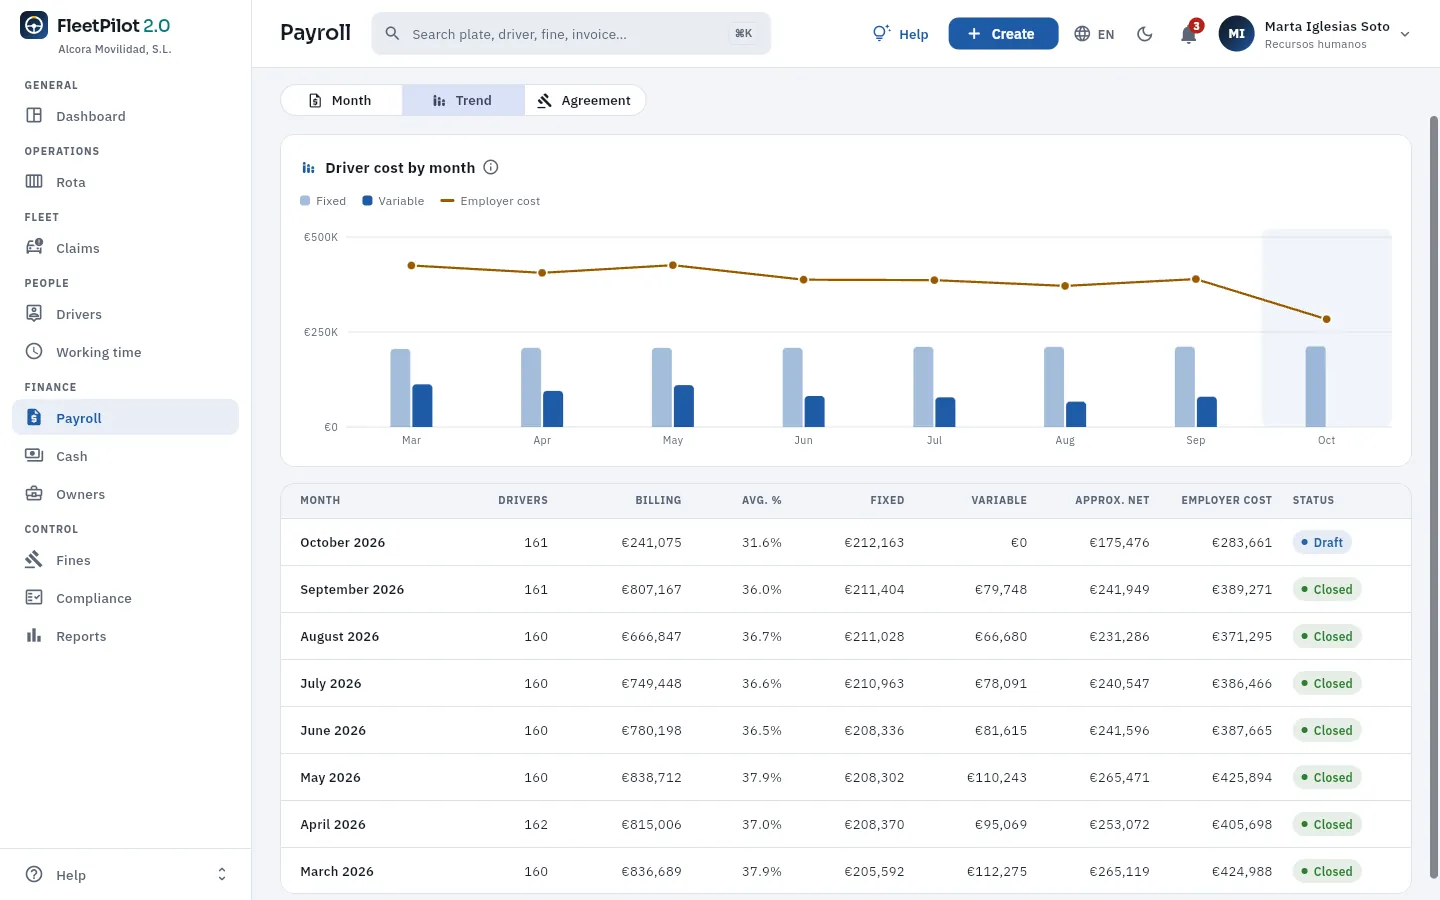
Task: Click the notifications bell icon
Action: 1189,34
